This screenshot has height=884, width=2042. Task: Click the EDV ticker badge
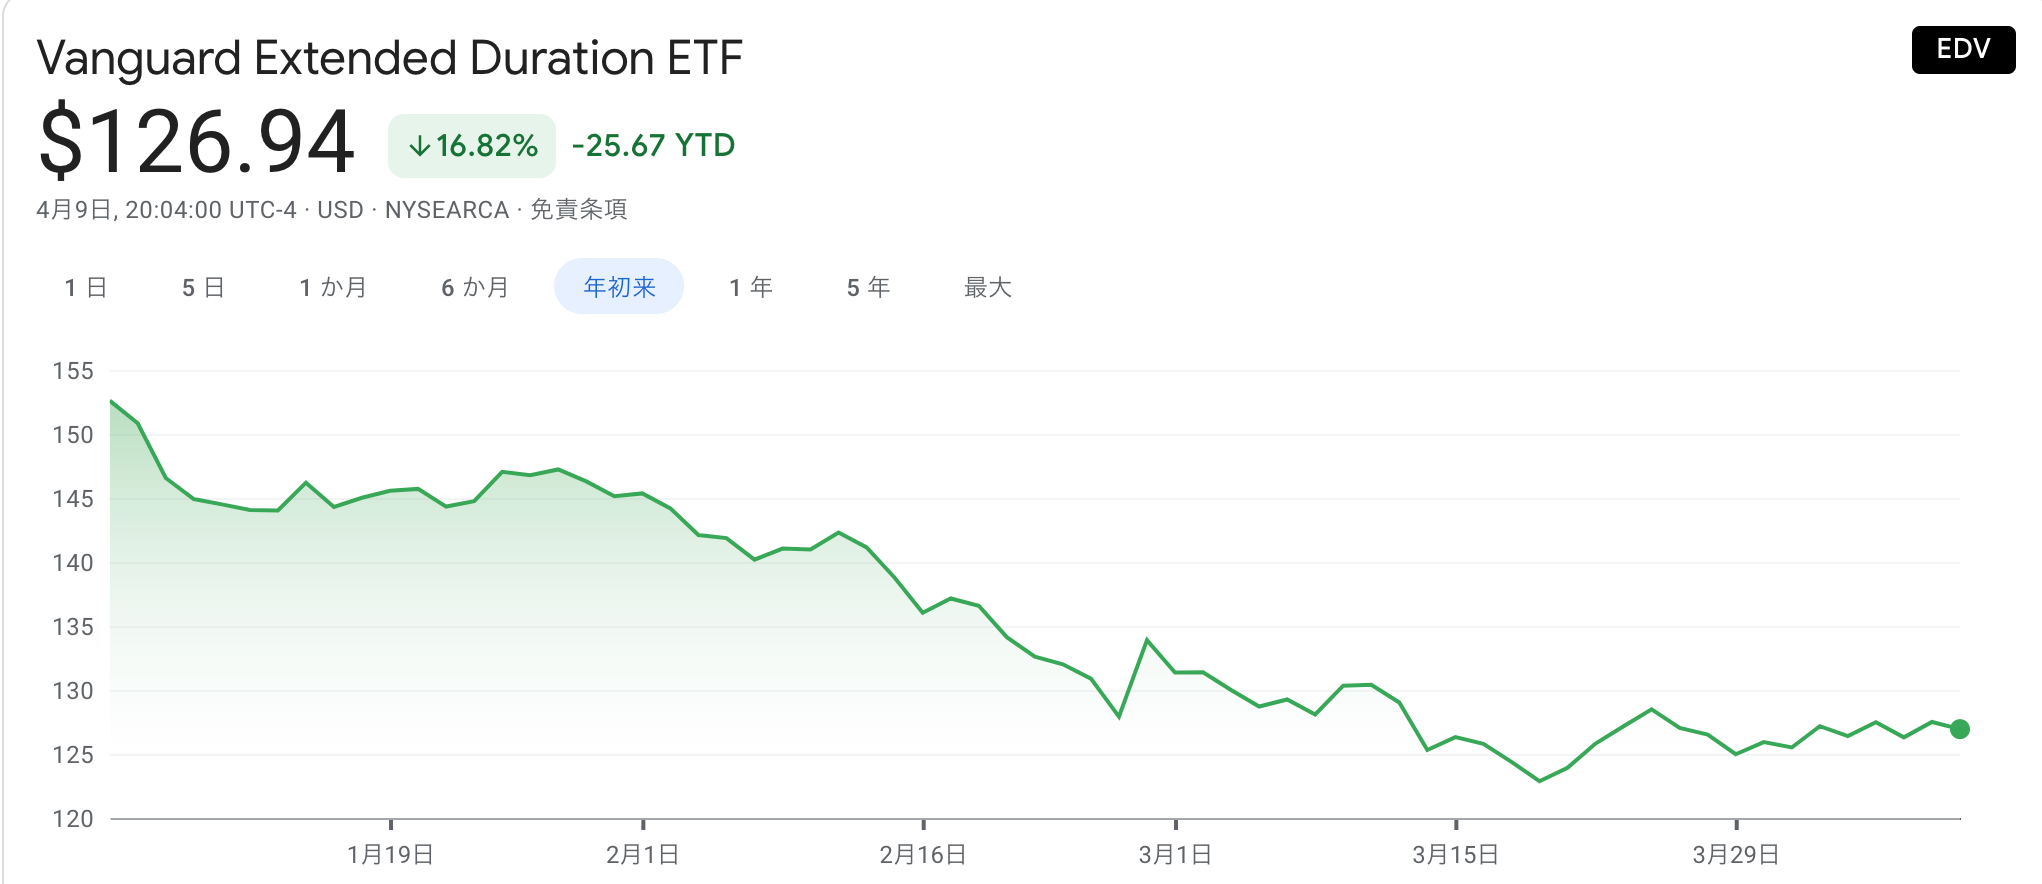1963,50
